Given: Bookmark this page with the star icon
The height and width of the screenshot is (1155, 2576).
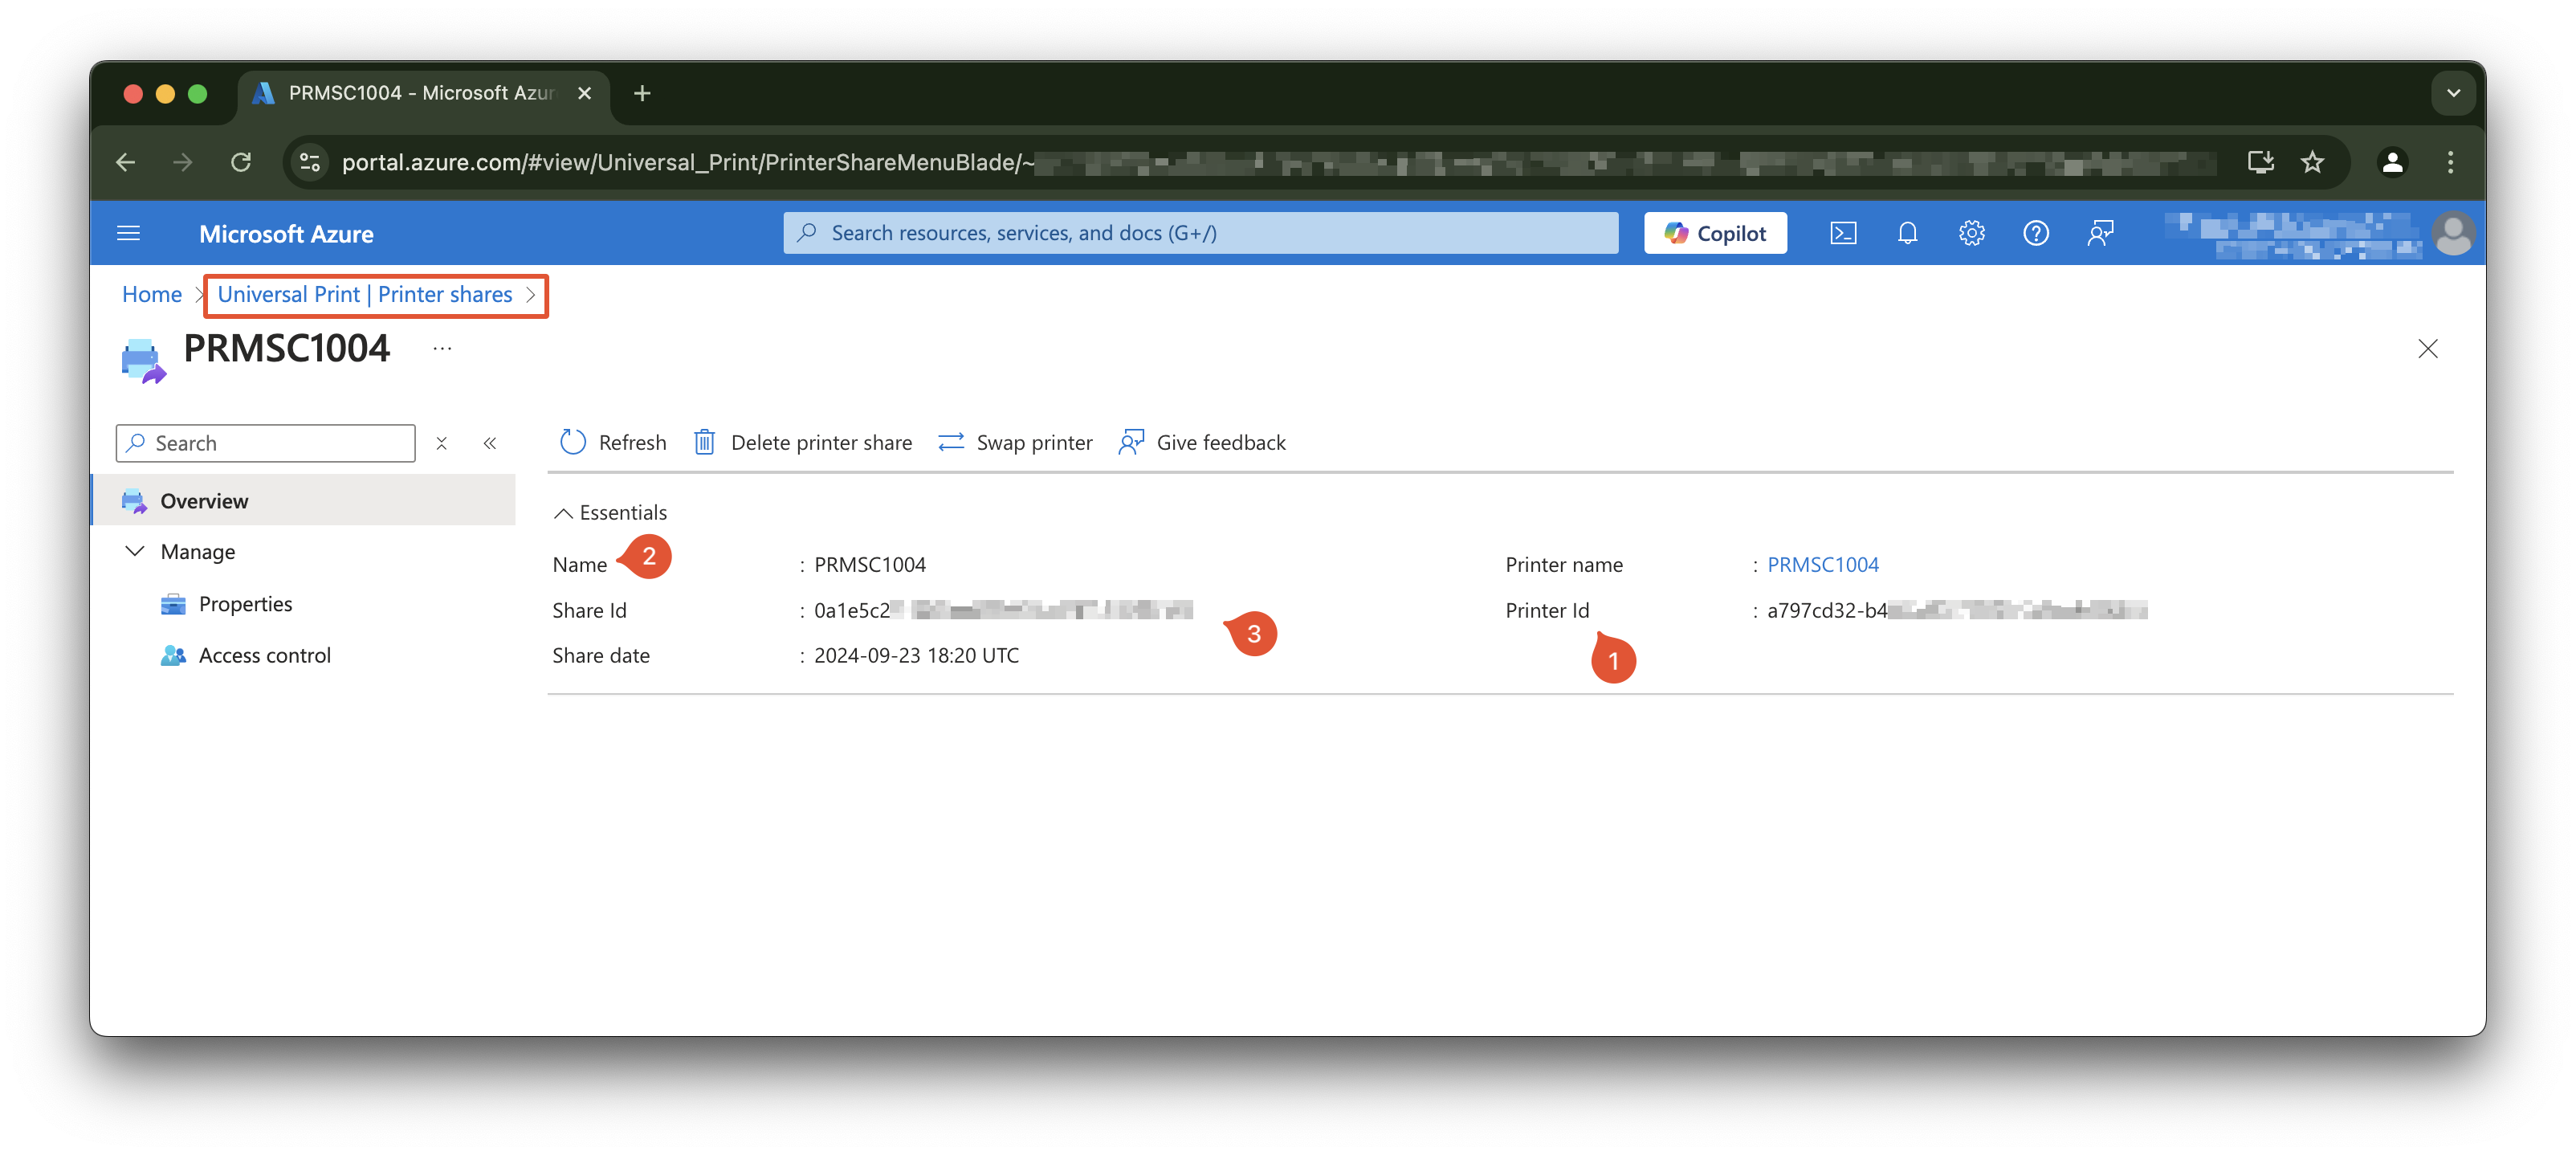Looking at the screenshot, I should click(2312, 162).
